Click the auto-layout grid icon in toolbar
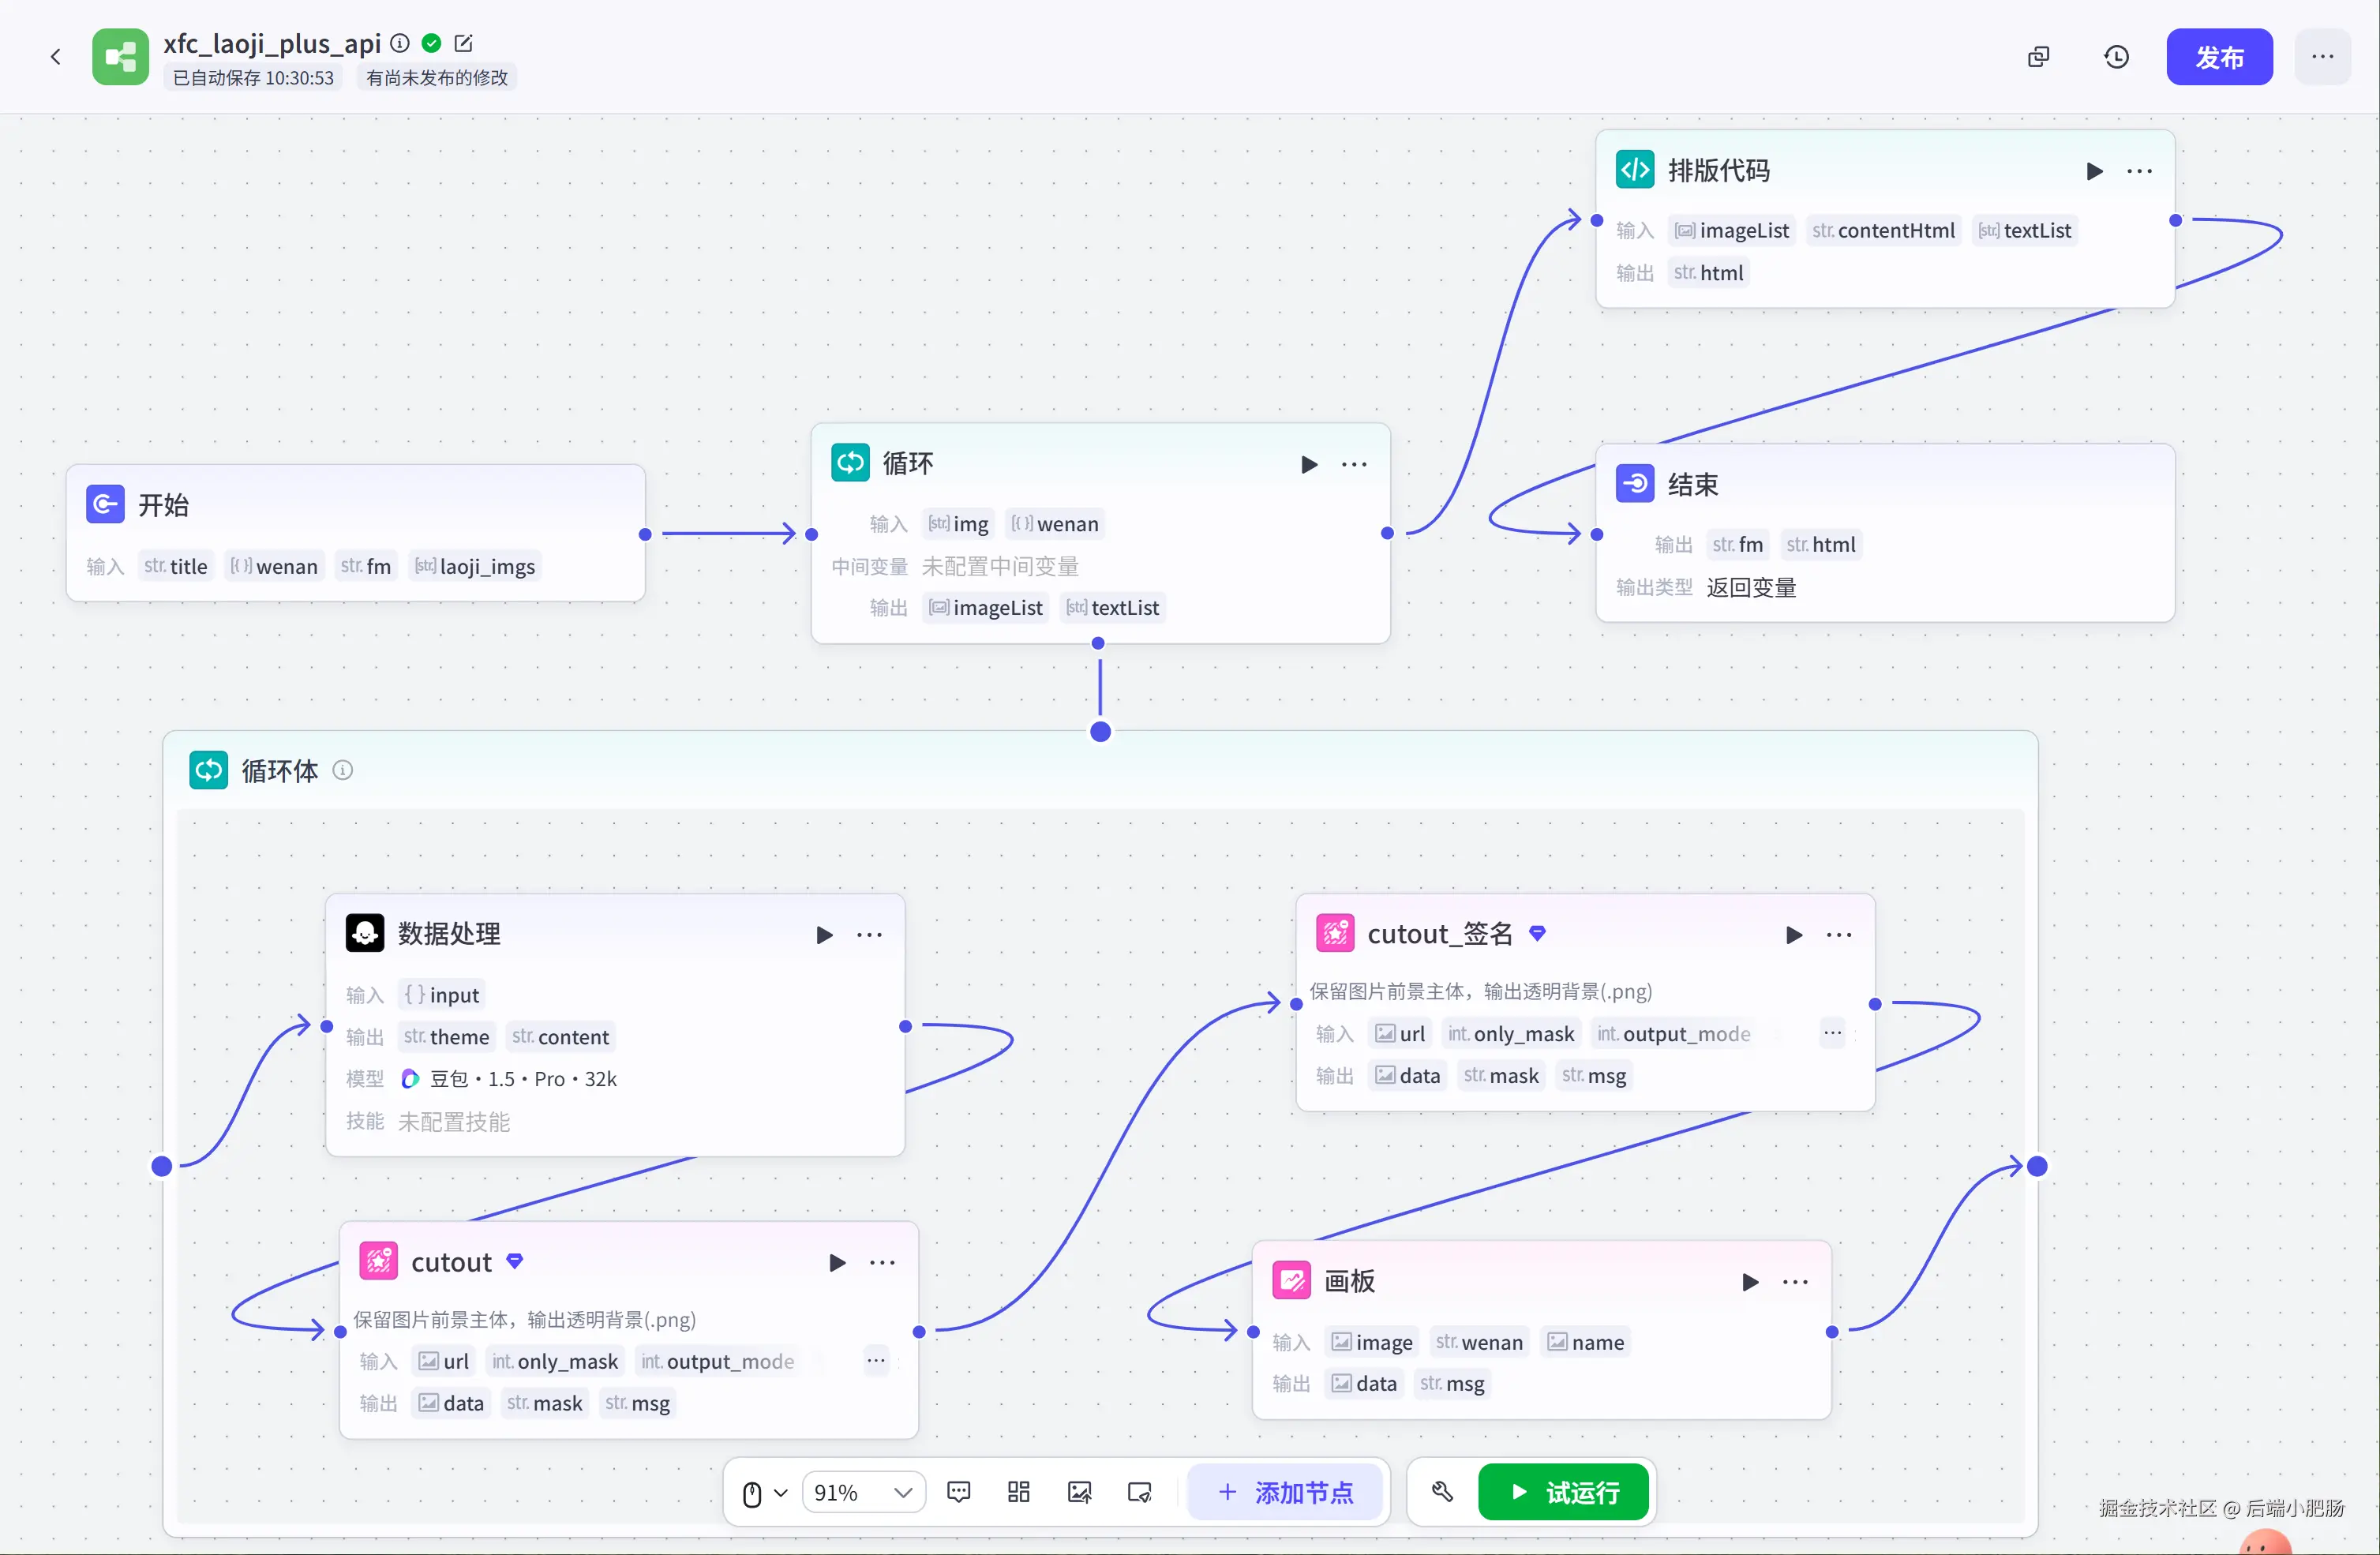The image size is (2380, 1555). click(x=1018, y=1493)
